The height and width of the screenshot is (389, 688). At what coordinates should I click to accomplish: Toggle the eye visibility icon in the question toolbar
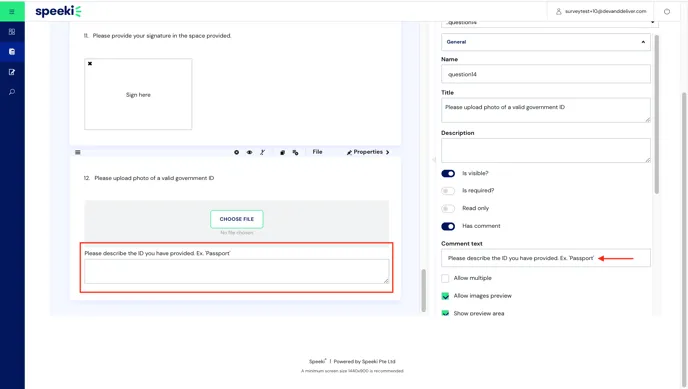[249, 152]
